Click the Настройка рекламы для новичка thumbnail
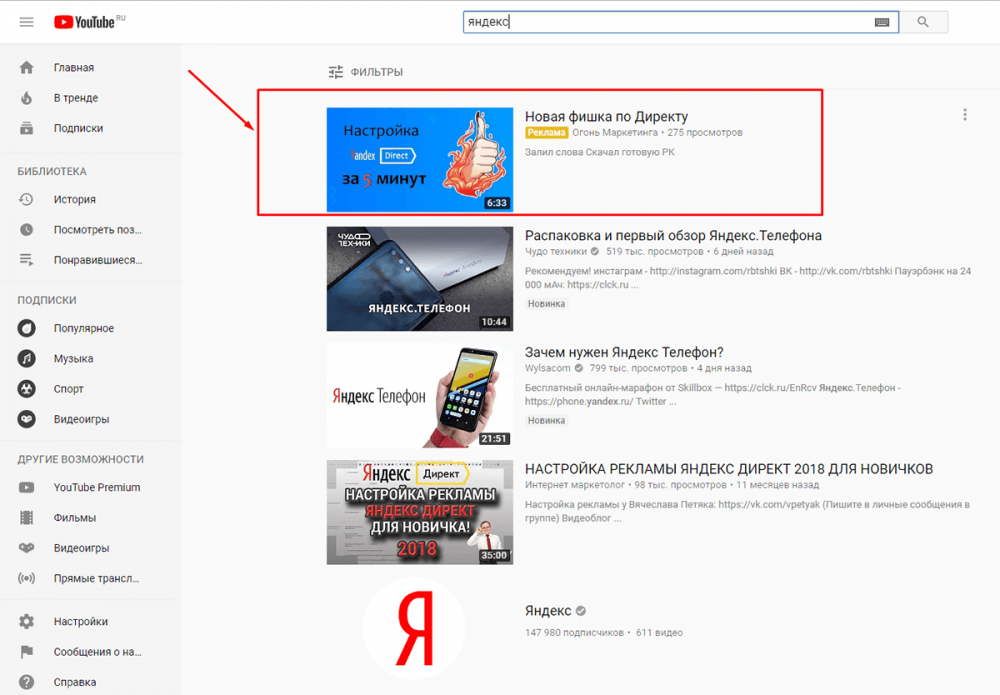1000x695 pixels. click(420, 512)
